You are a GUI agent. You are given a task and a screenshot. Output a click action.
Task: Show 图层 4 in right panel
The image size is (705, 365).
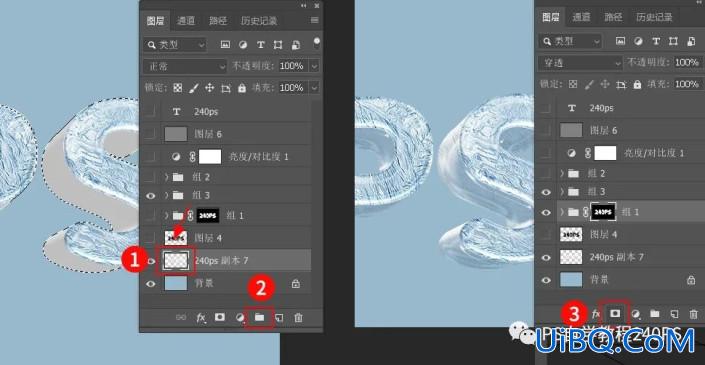[546, 234]
